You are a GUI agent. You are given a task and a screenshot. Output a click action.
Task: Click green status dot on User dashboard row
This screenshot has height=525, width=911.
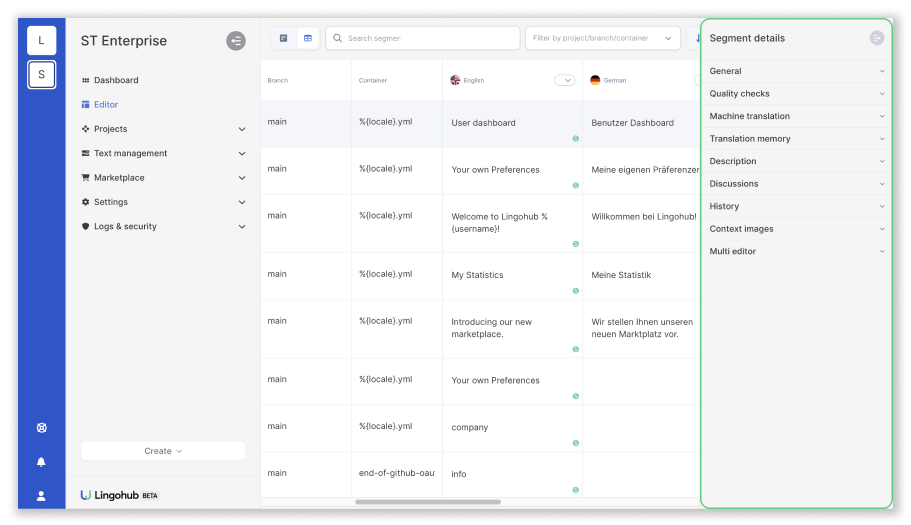(x=576, y=139)
